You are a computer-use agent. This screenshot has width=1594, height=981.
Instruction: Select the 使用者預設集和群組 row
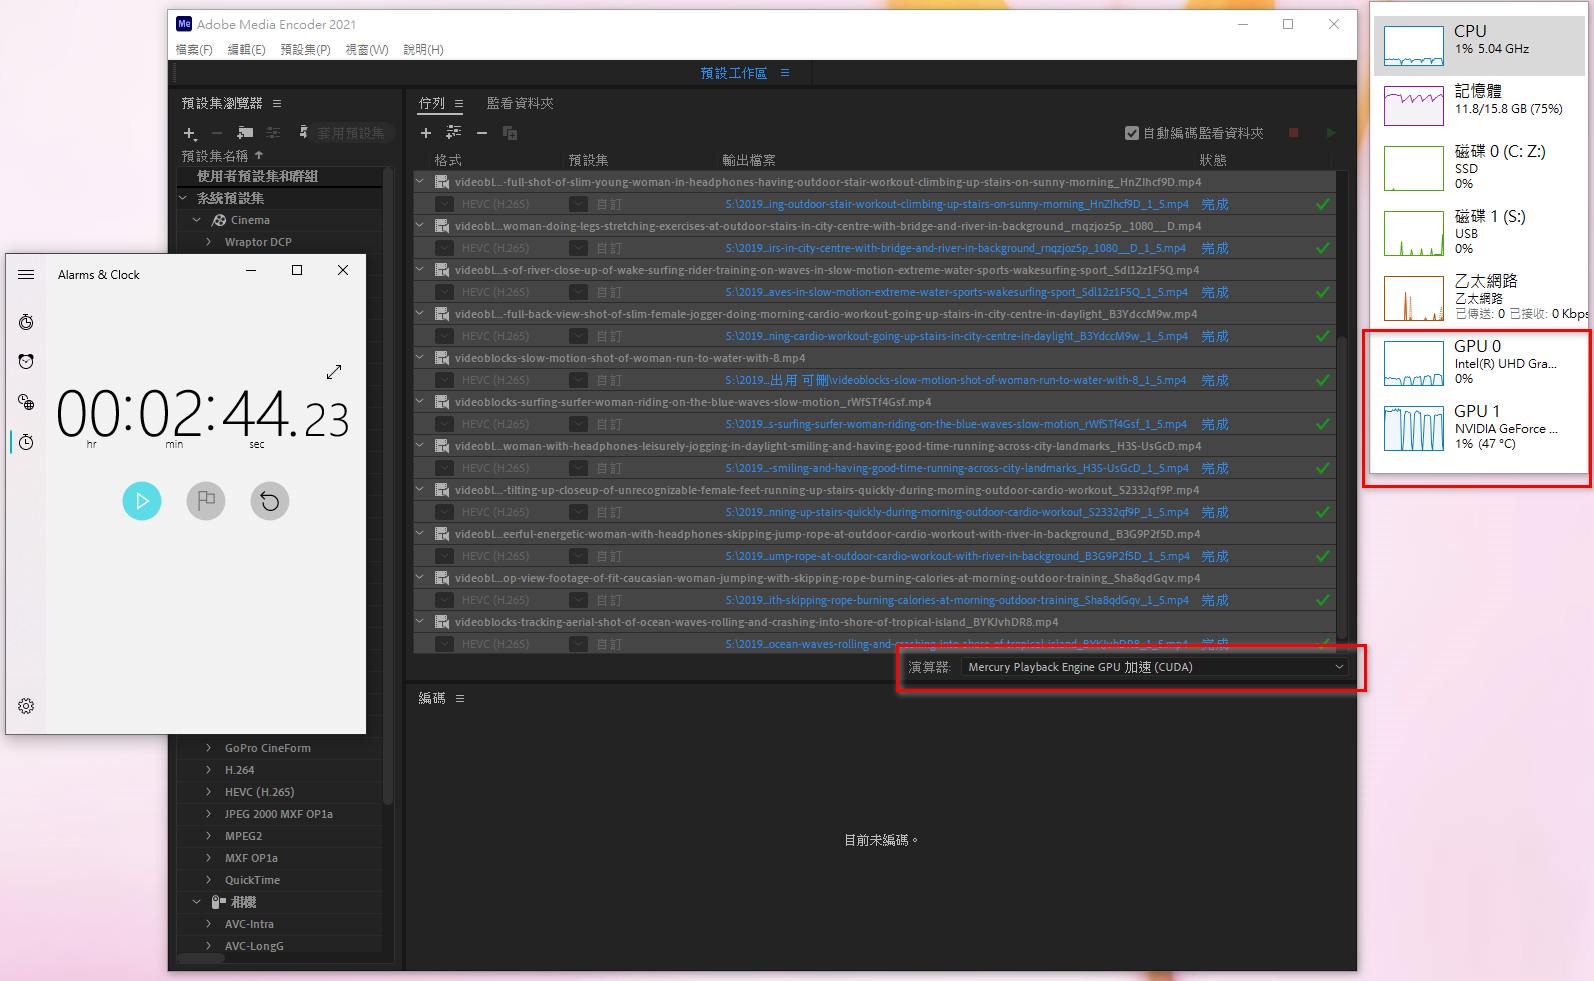280,176
